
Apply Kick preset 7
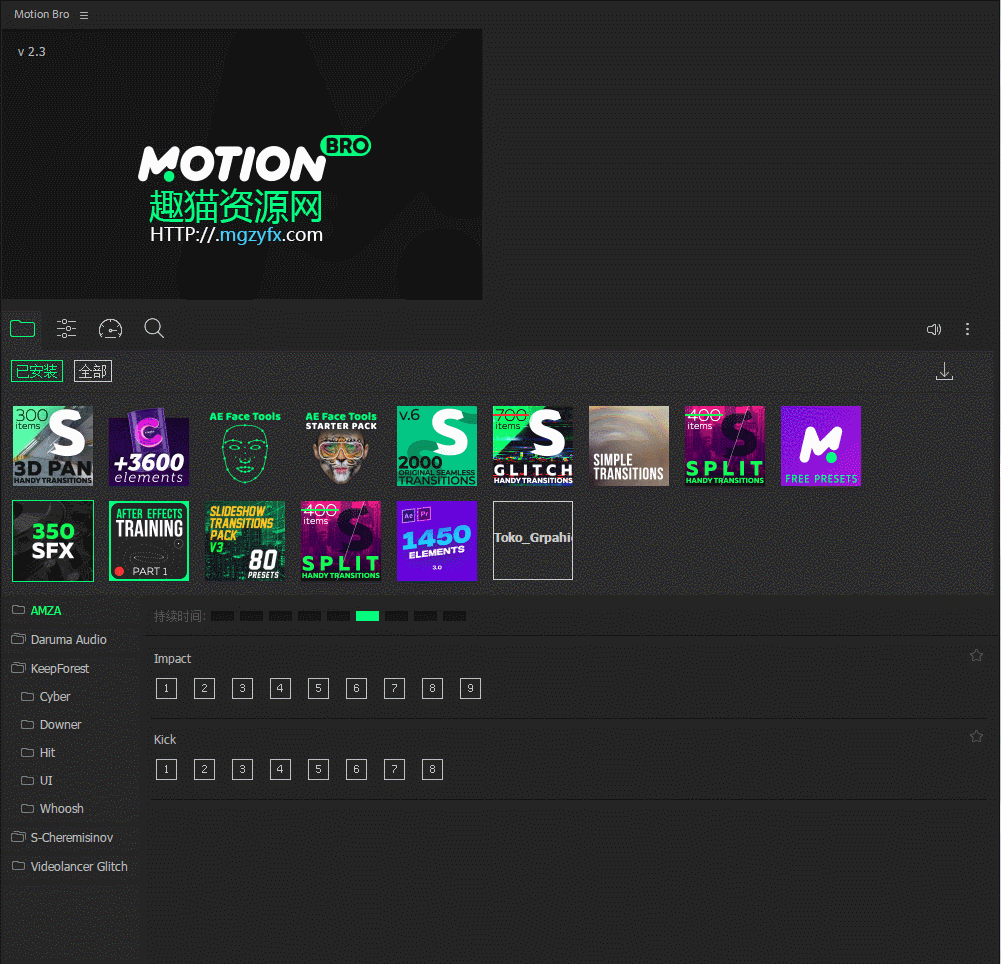[395, 769]
